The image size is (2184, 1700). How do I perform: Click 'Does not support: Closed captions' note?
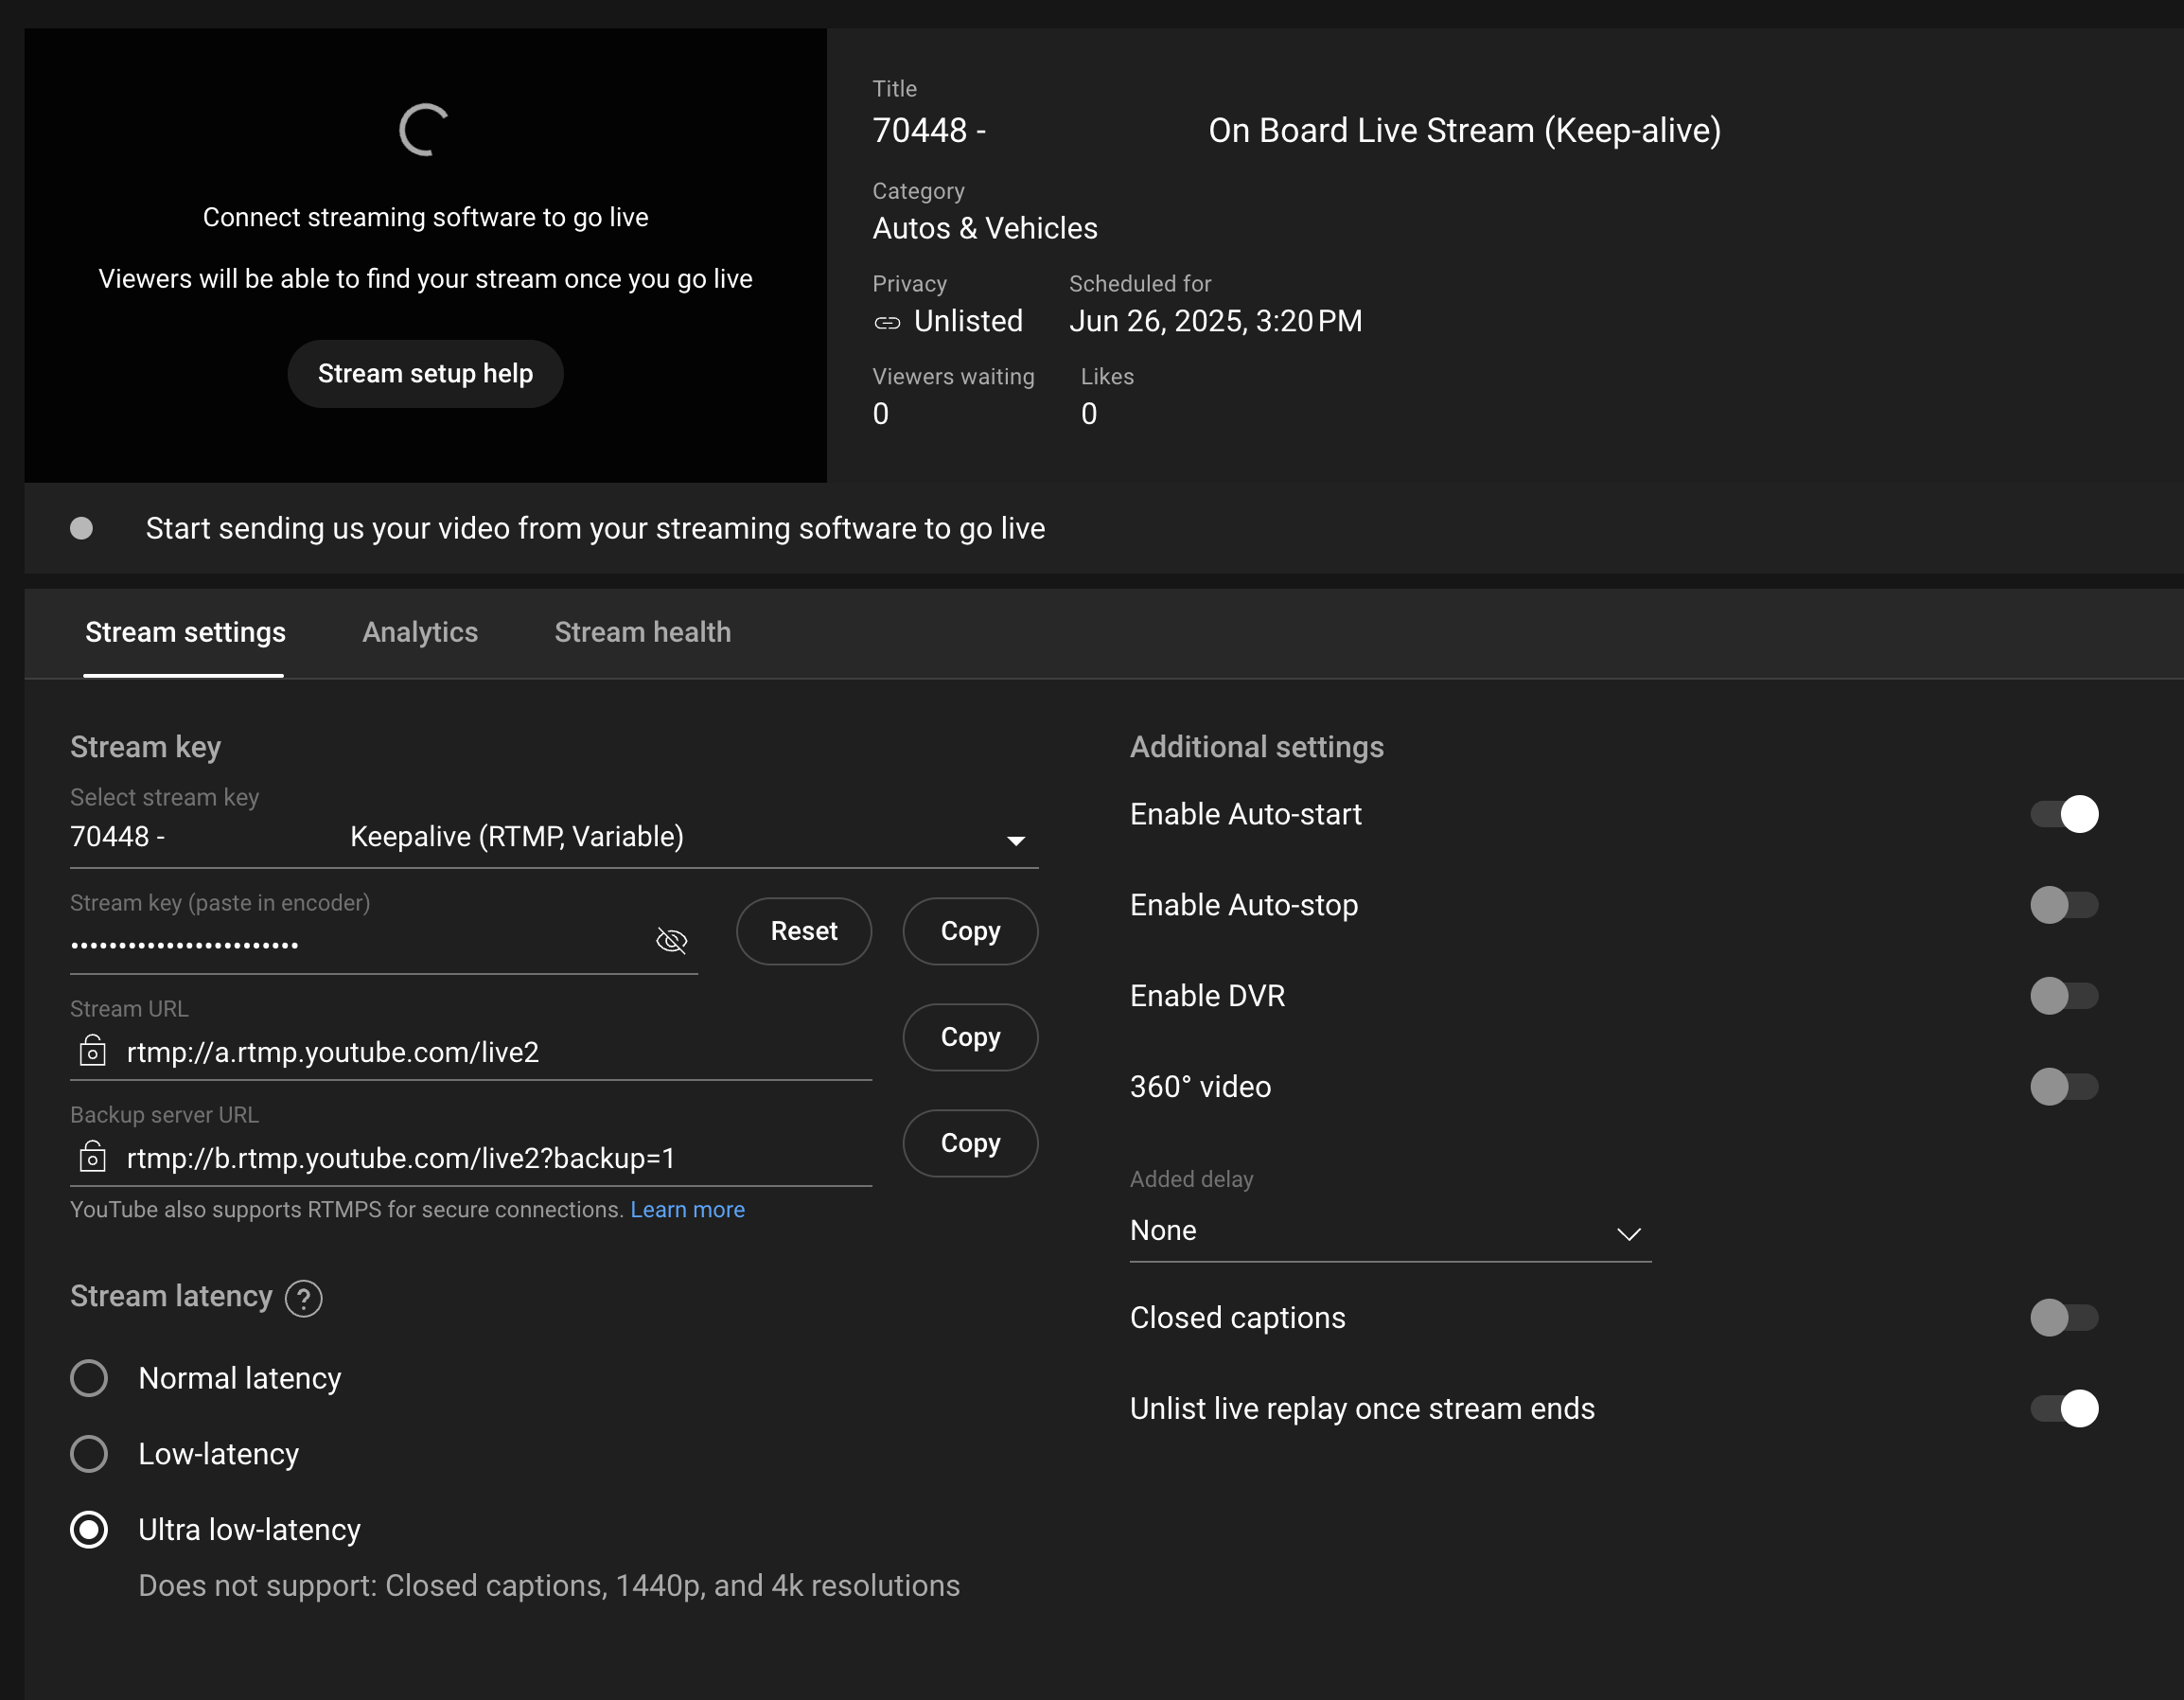coord(549,1586)
